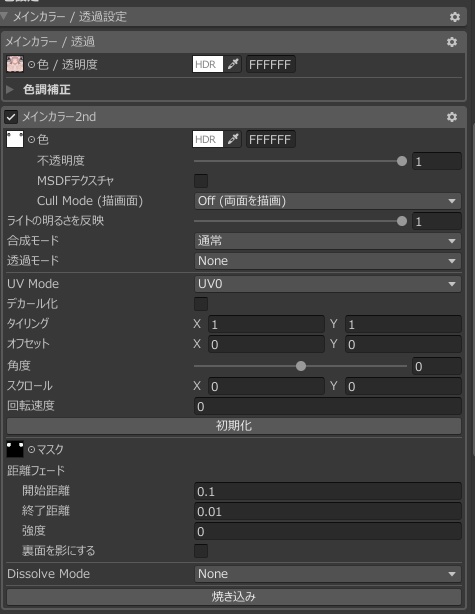The image size is (475, 614).
Task: Adjust the 不透明度 slider handle
Action: point(402,161)
